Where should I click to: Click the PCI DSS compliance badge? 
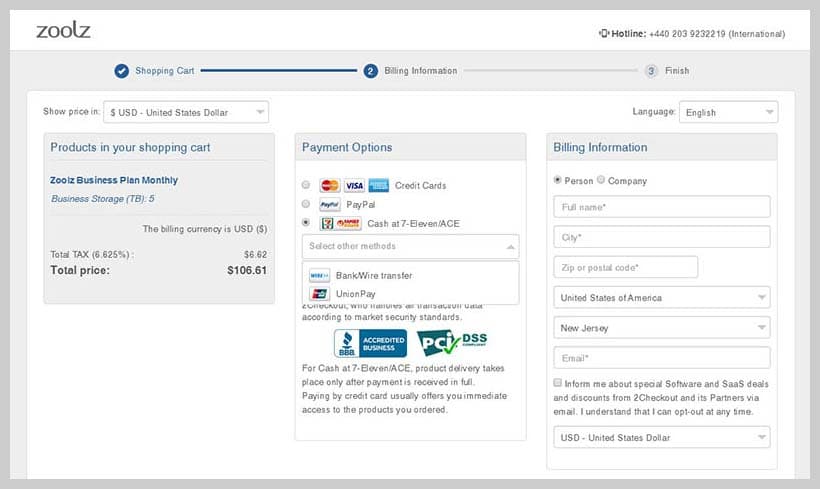(452, 343)
